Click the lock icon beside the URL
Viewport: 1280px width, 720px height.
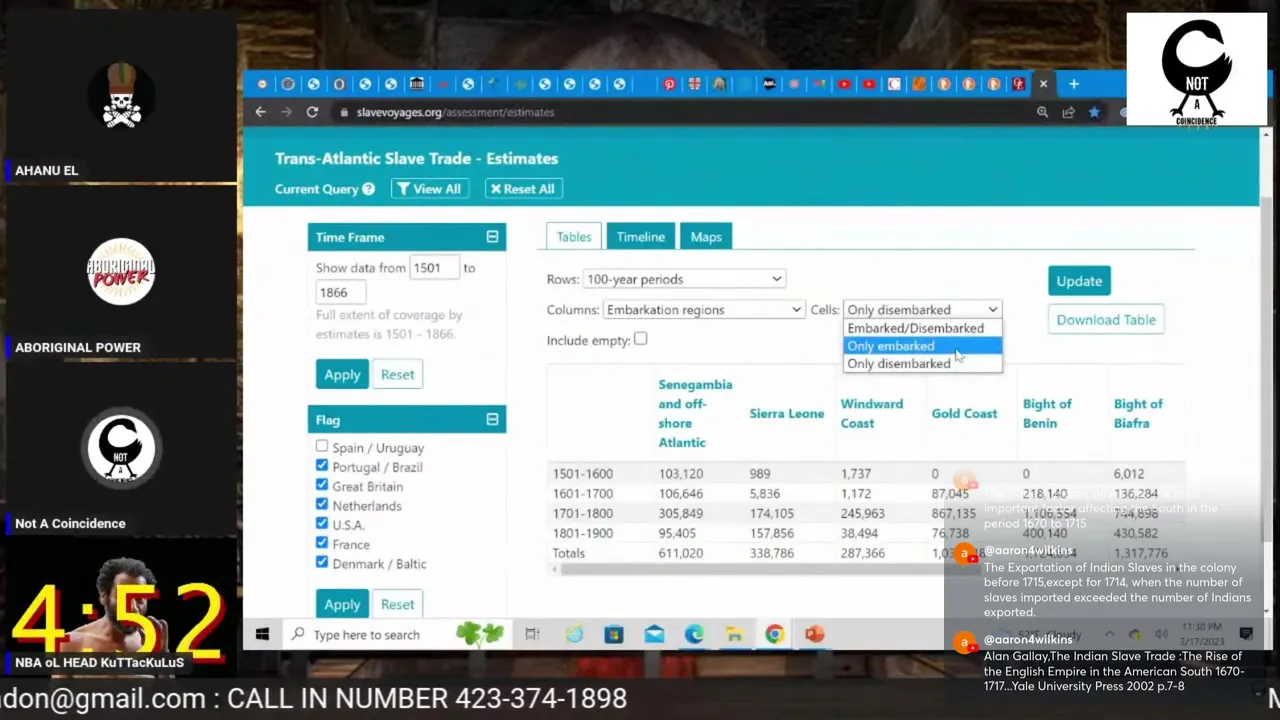tap(344, 112)
